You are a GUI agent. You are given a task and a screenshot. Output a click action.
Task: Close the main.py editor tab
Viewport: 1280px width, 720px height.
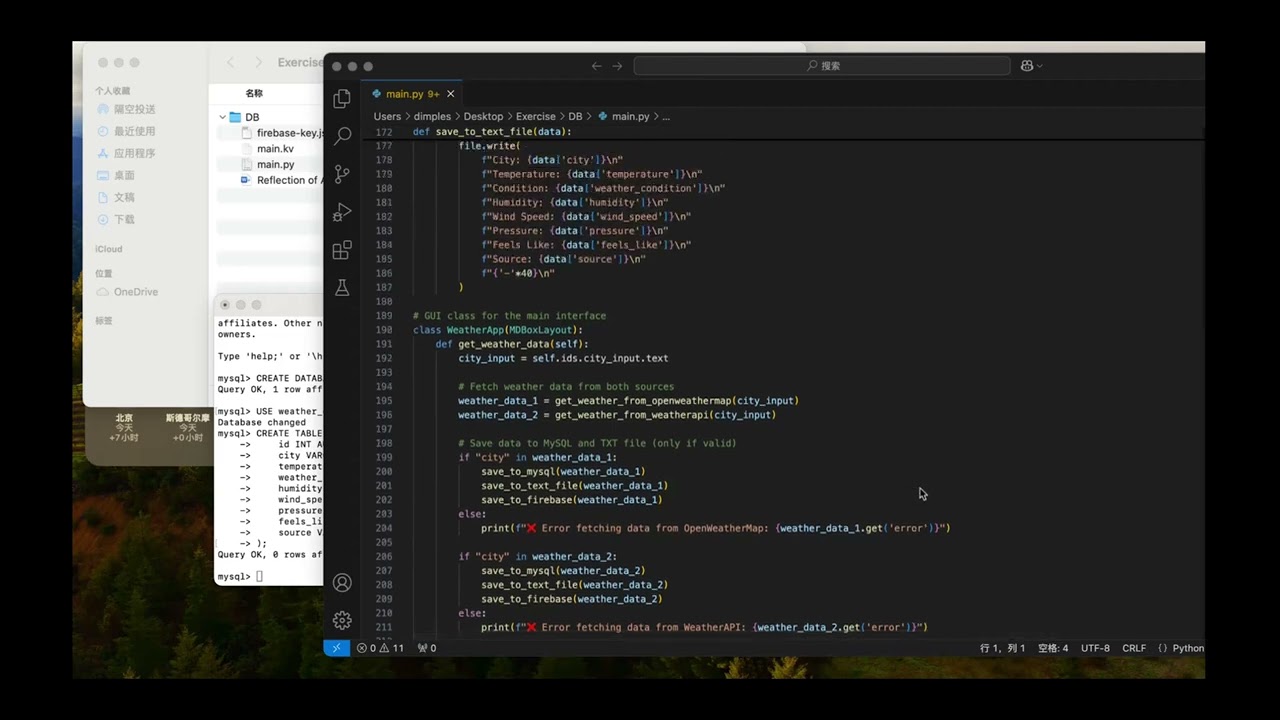(x=450, y=94)
